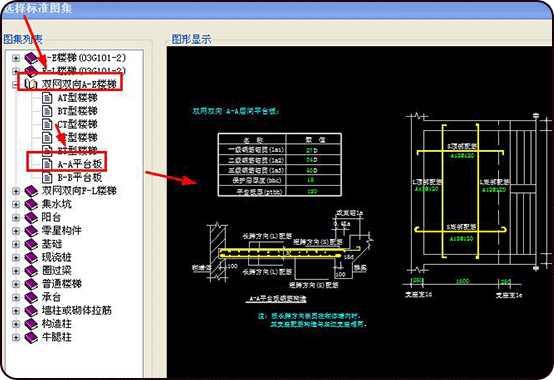
Task: Click the document icon beside B-B平台板
Action: click(47, 177)
